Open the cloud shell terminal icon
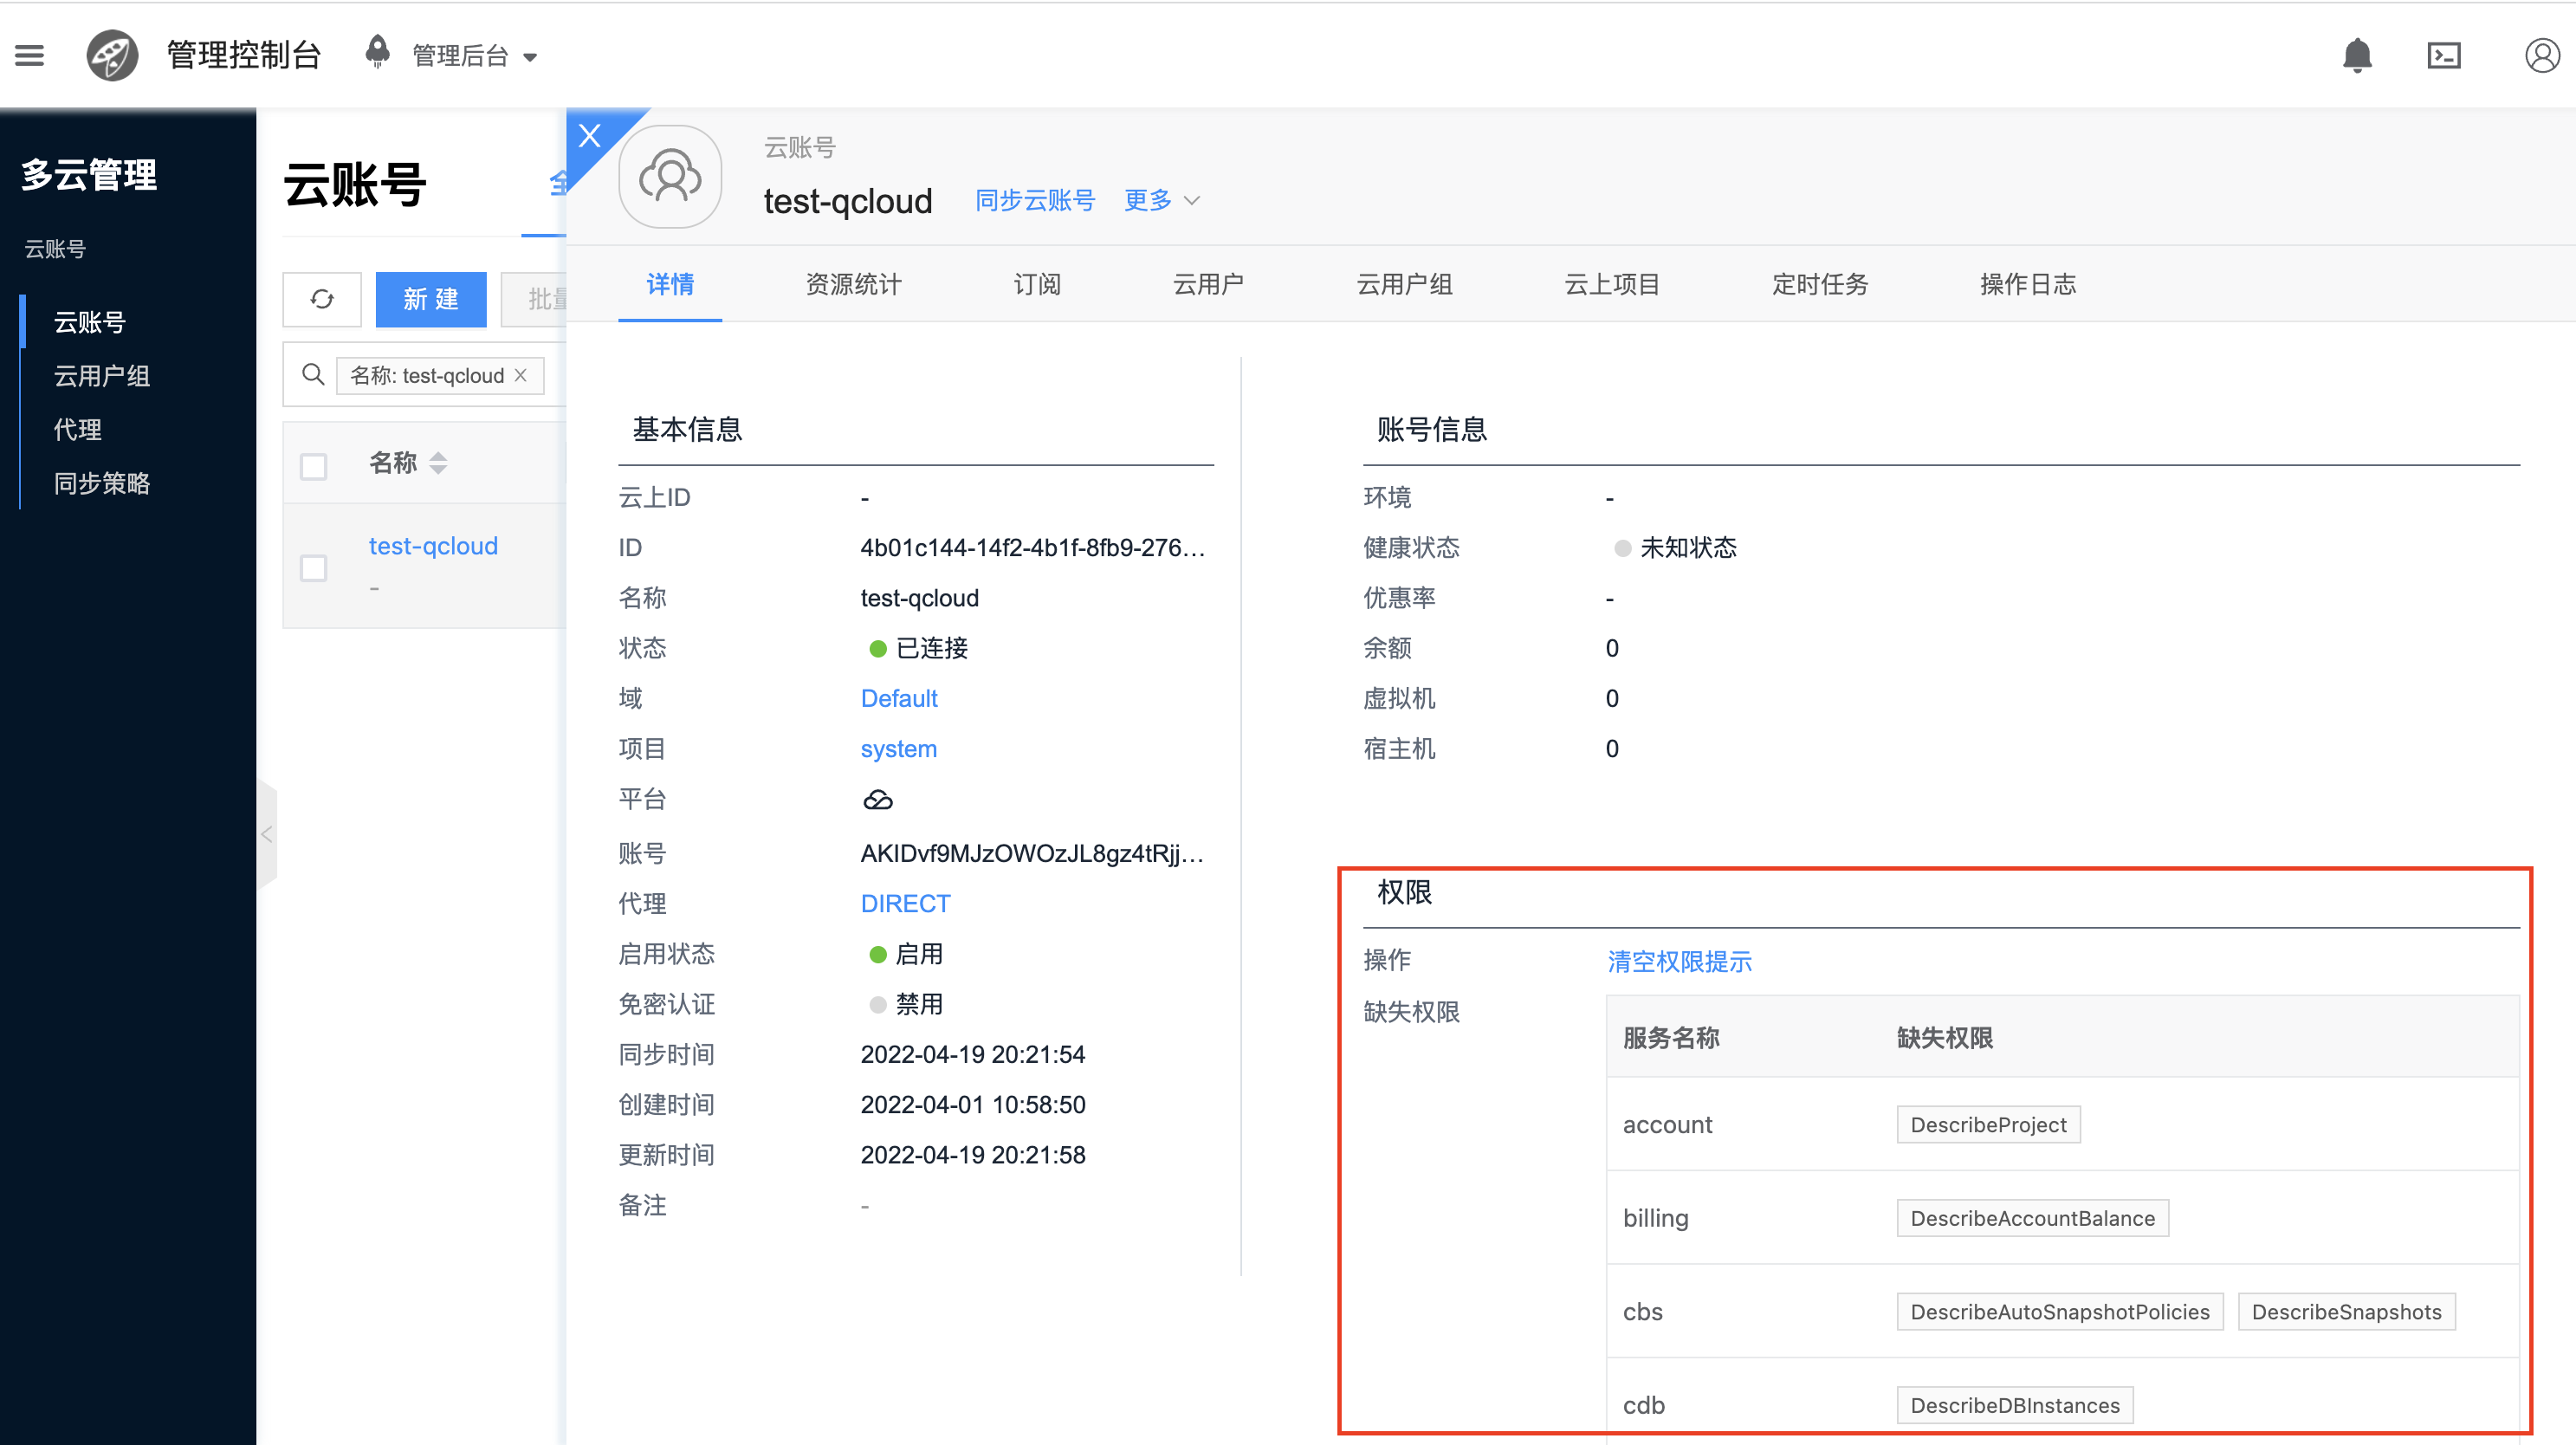Viewport: 2576px width, 1445px height. point(2443,56)
